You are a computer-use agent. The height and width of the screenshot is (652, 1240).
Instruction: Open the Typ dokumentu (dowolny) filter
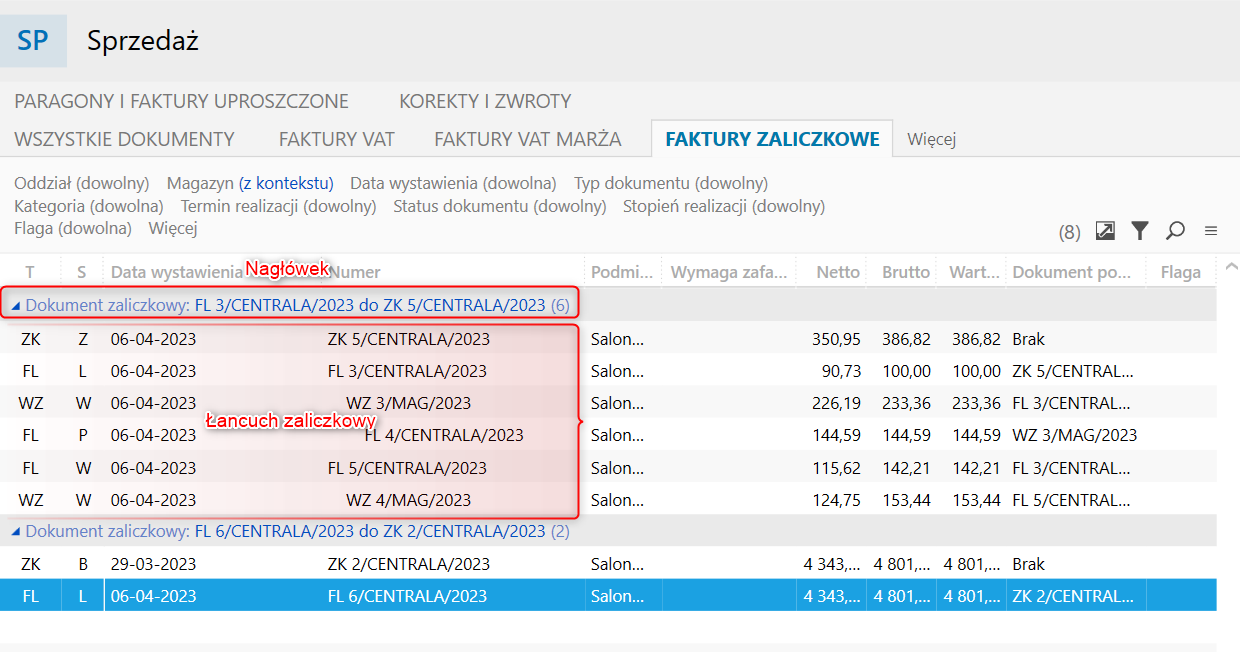pyautogui.click(x=671, y=183)
